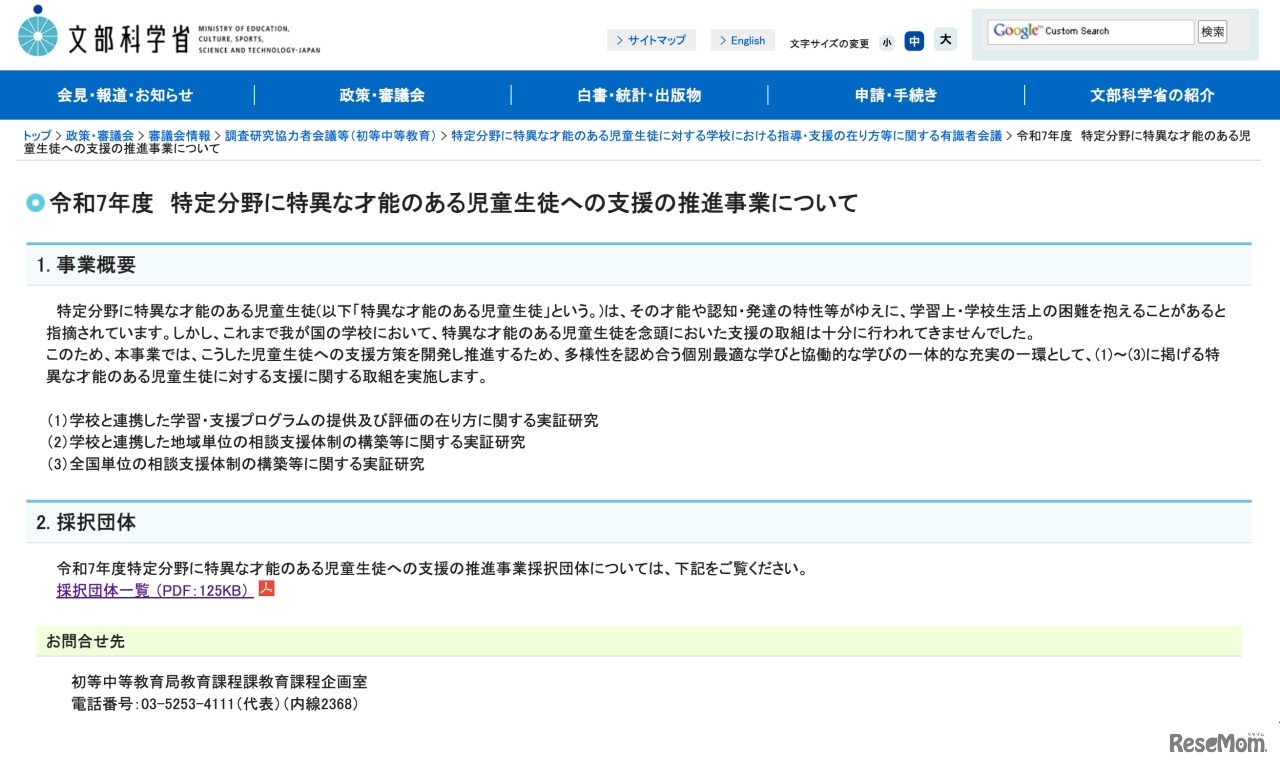Switch text size to 大
Image resolution: width=1280 pixels, height=766 pixels.
[945, 40]
